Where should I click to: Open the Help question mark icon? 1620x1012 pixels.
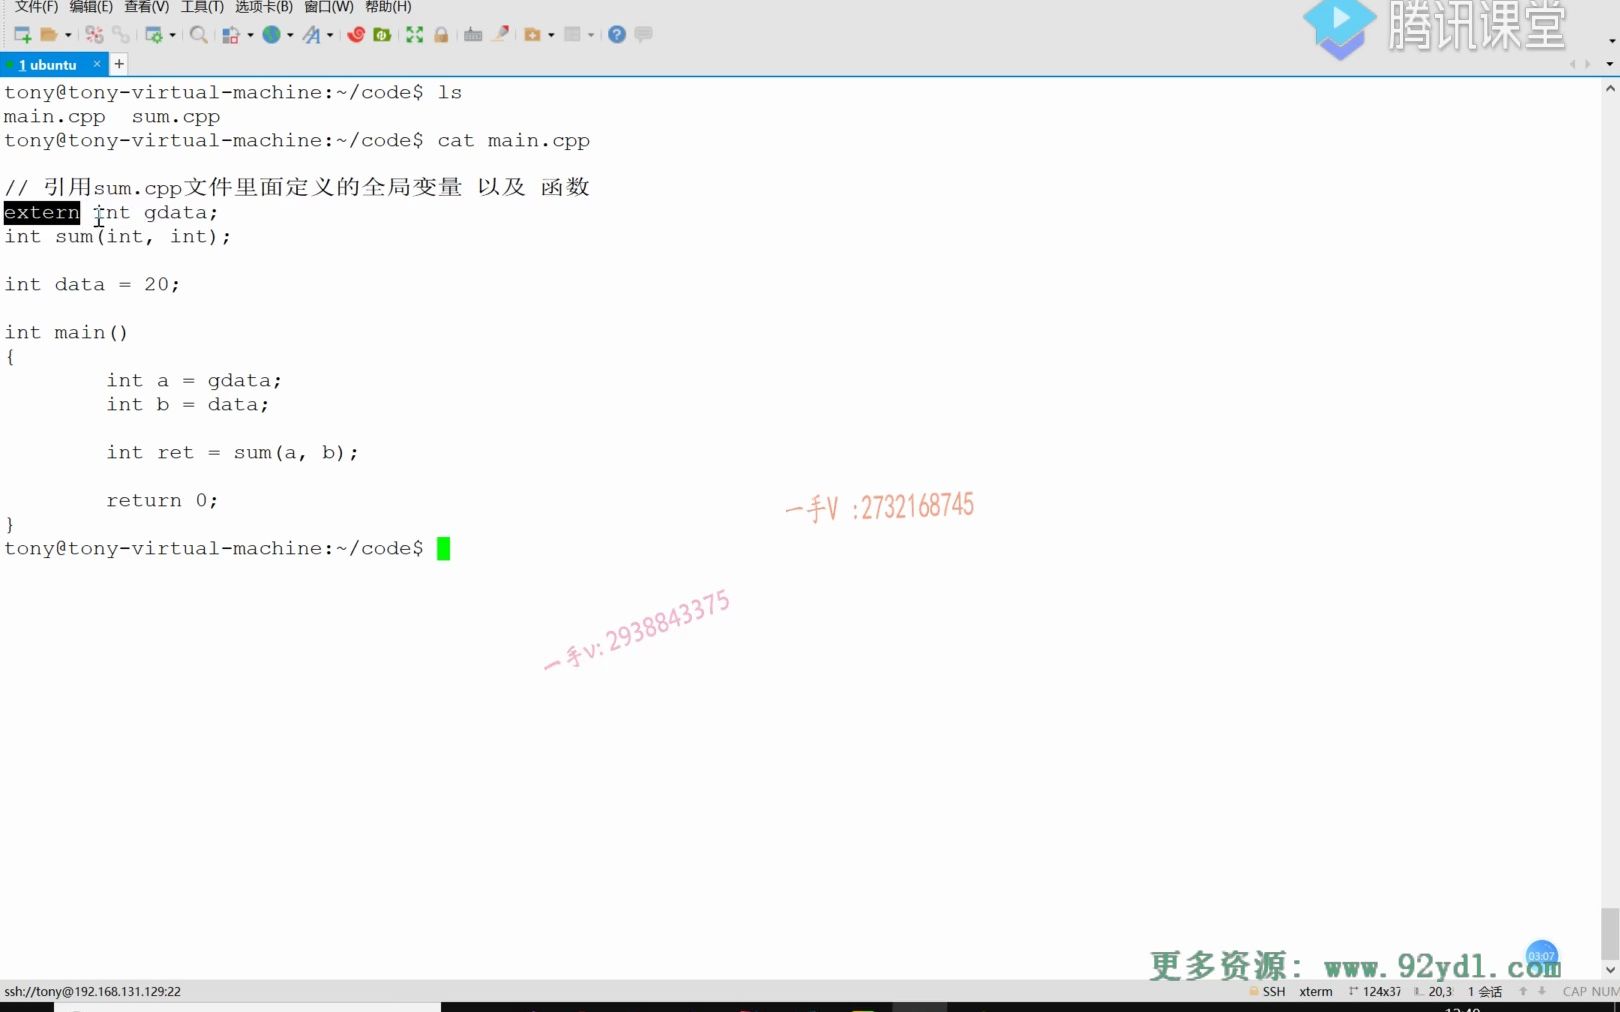pyautogui.click(x=618, y=34)
